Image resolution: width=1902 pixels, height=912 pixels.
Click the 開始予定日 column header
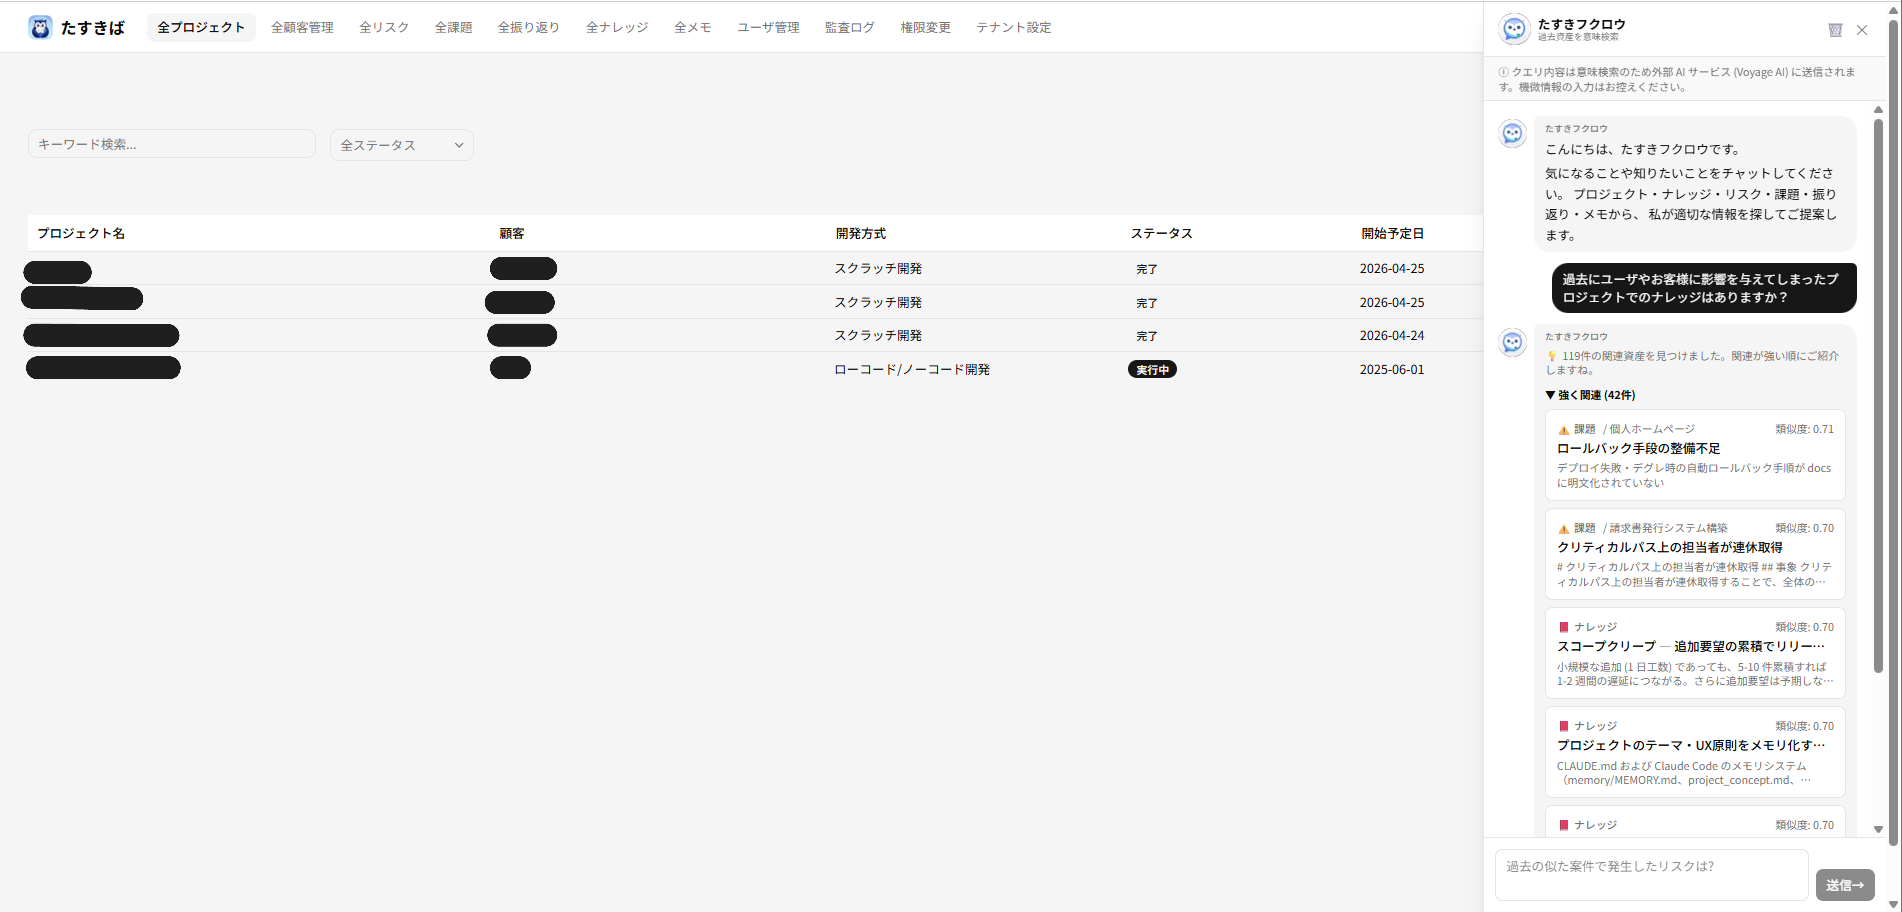pyautogui.click(x=1392, y=233)
